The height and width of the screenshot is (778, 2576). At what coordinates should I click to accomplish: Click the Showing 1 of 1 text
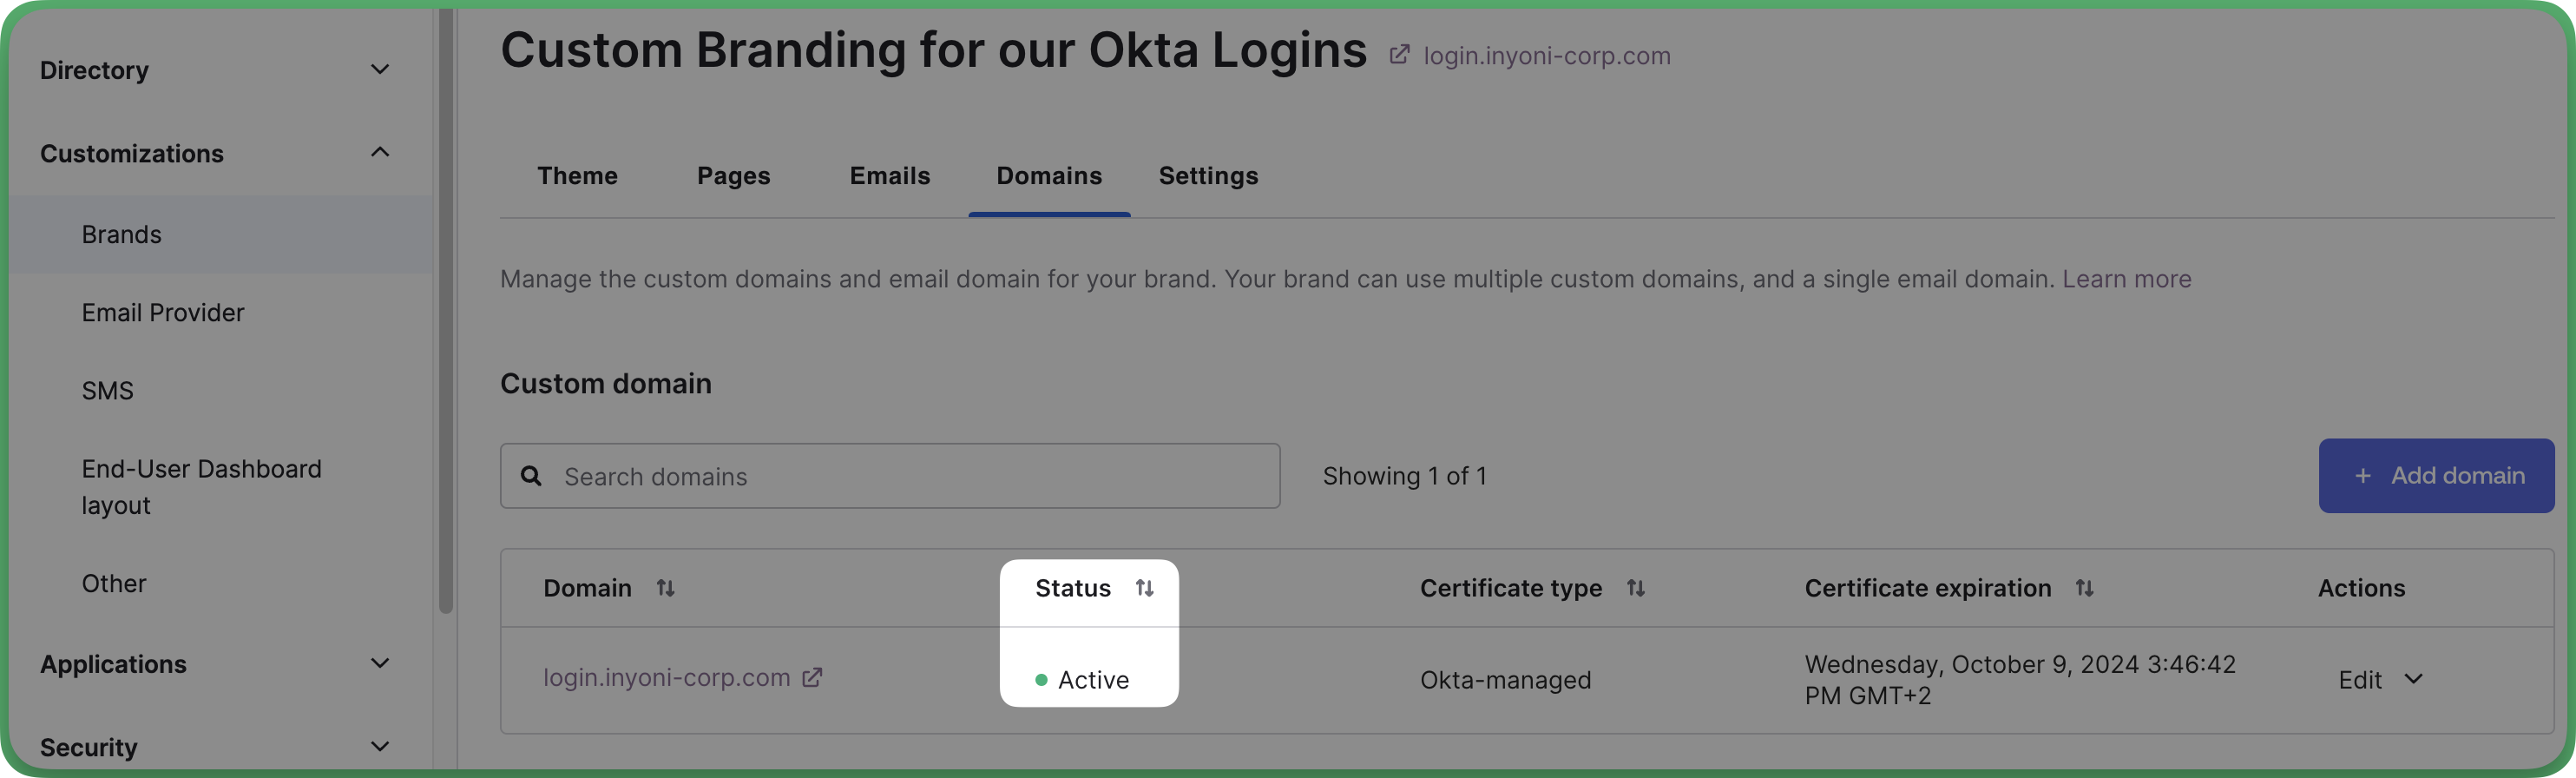[x=1404, y=476]
